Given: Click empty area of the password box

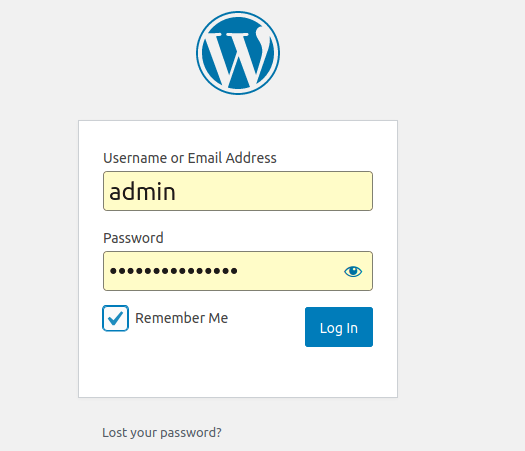Looking at the screenshot, I should click(288, 271).
